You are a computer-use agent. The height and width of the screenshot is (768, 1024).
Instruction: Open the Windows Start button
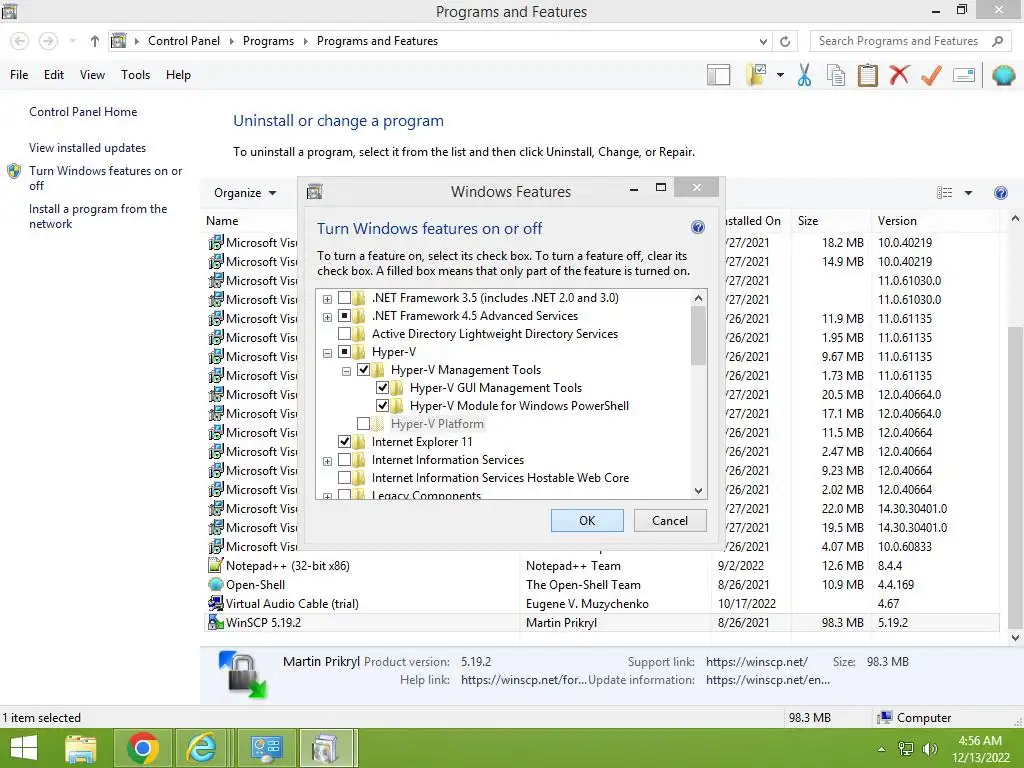pos(24,748)
